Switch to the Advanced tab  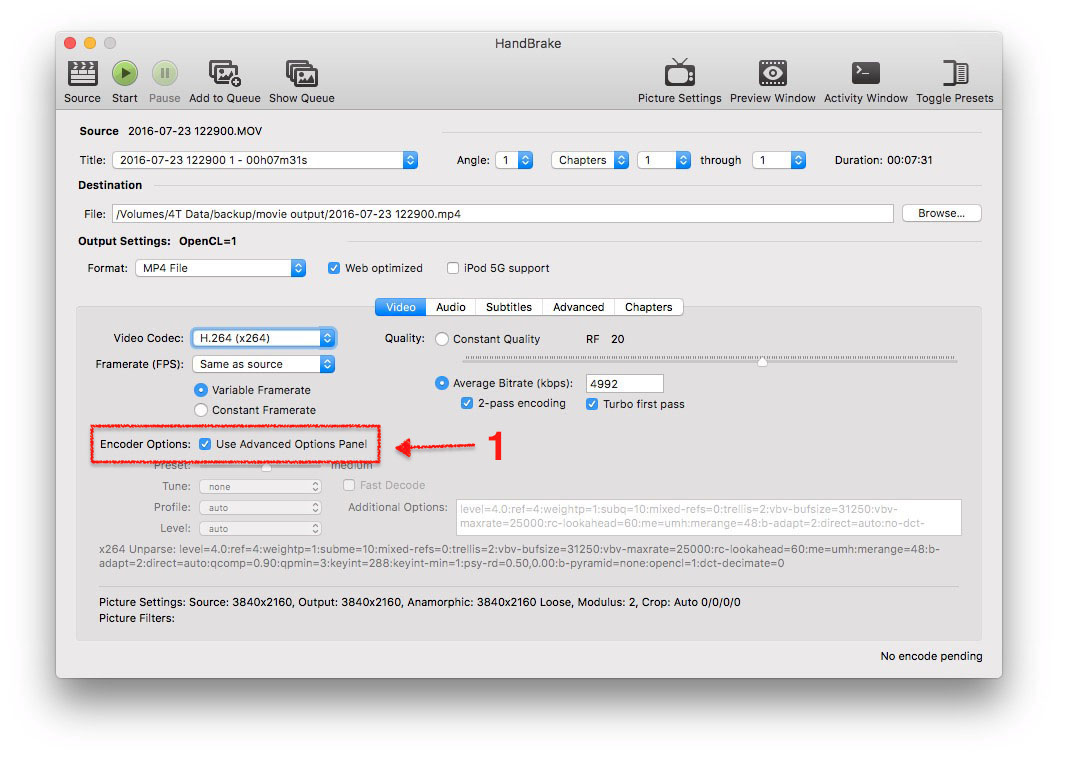tap(578, 307)
